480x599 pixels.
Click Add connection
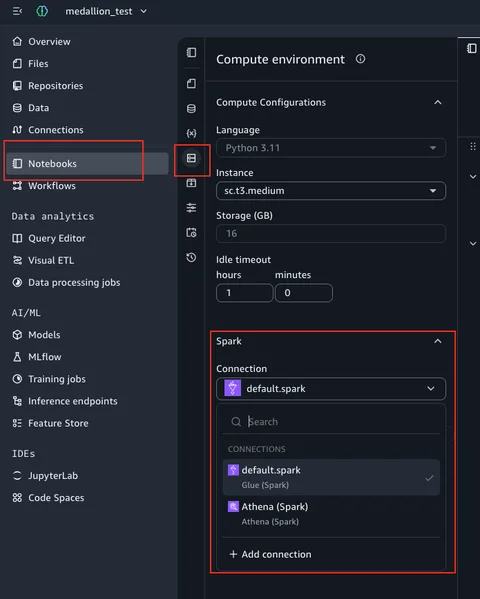270,554
